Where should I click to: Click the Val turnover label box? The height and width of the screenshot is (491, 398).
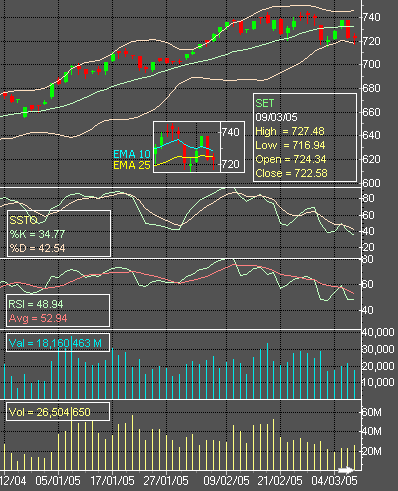click(58, 343)
